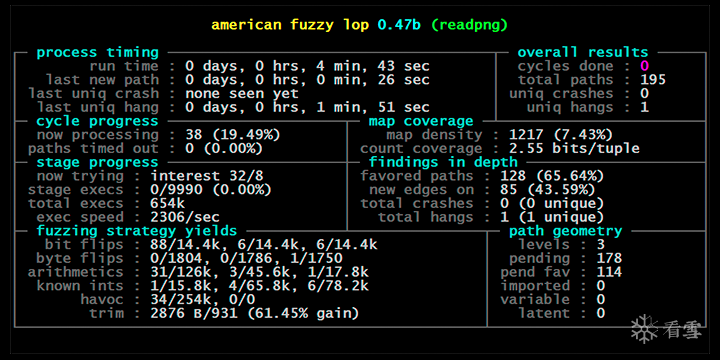This screenshot has width=720, height=360.
Task: Click new edges on value "85 (43.59%)"
Action: [x=548, y=190]
